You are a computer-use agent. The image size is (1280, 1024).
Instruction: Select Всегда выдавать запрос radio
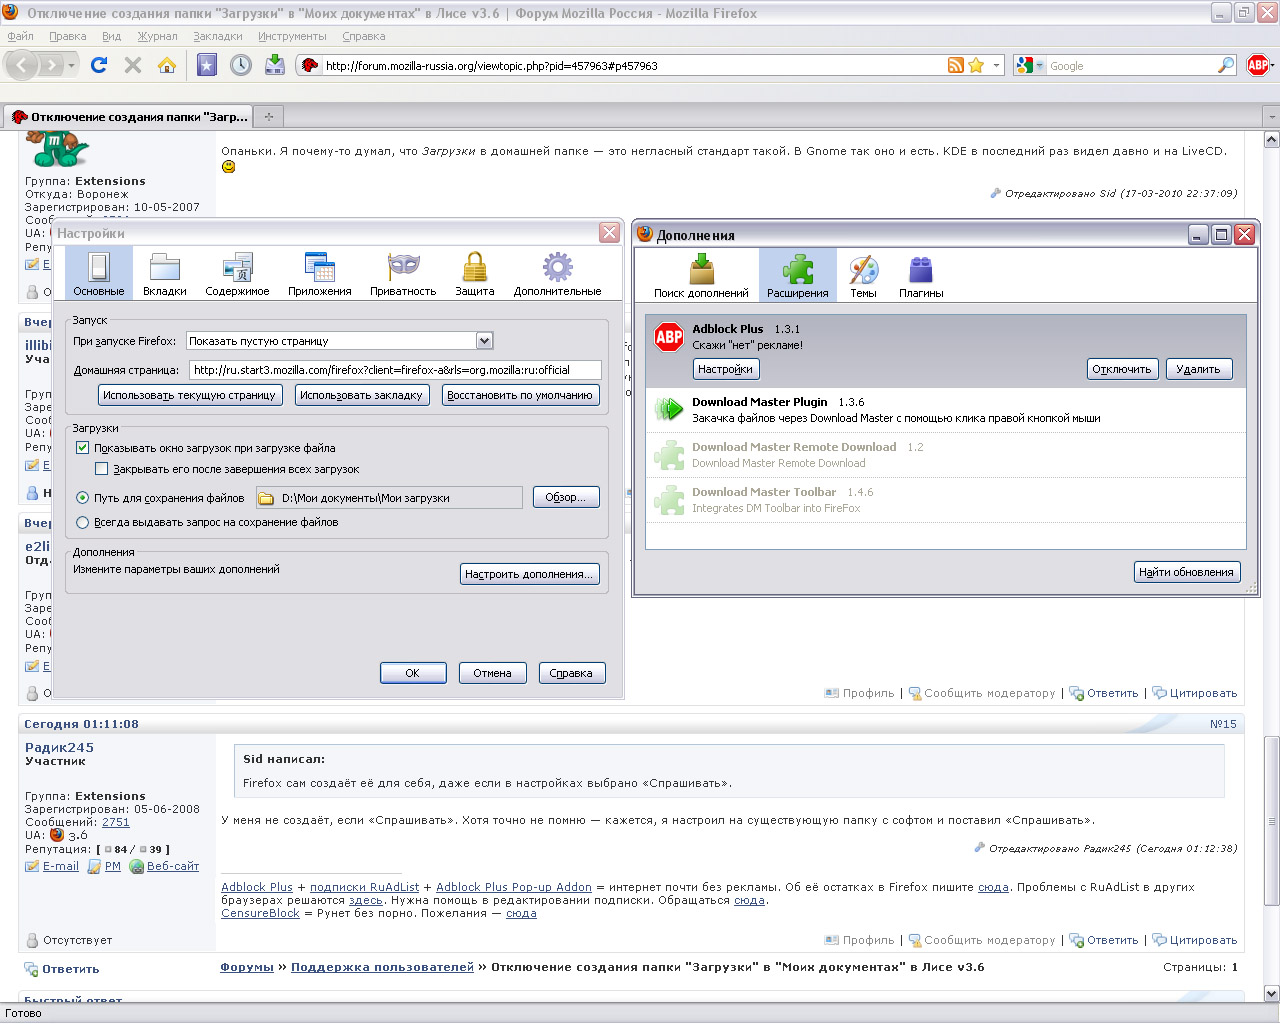click(x=83, y=522)
